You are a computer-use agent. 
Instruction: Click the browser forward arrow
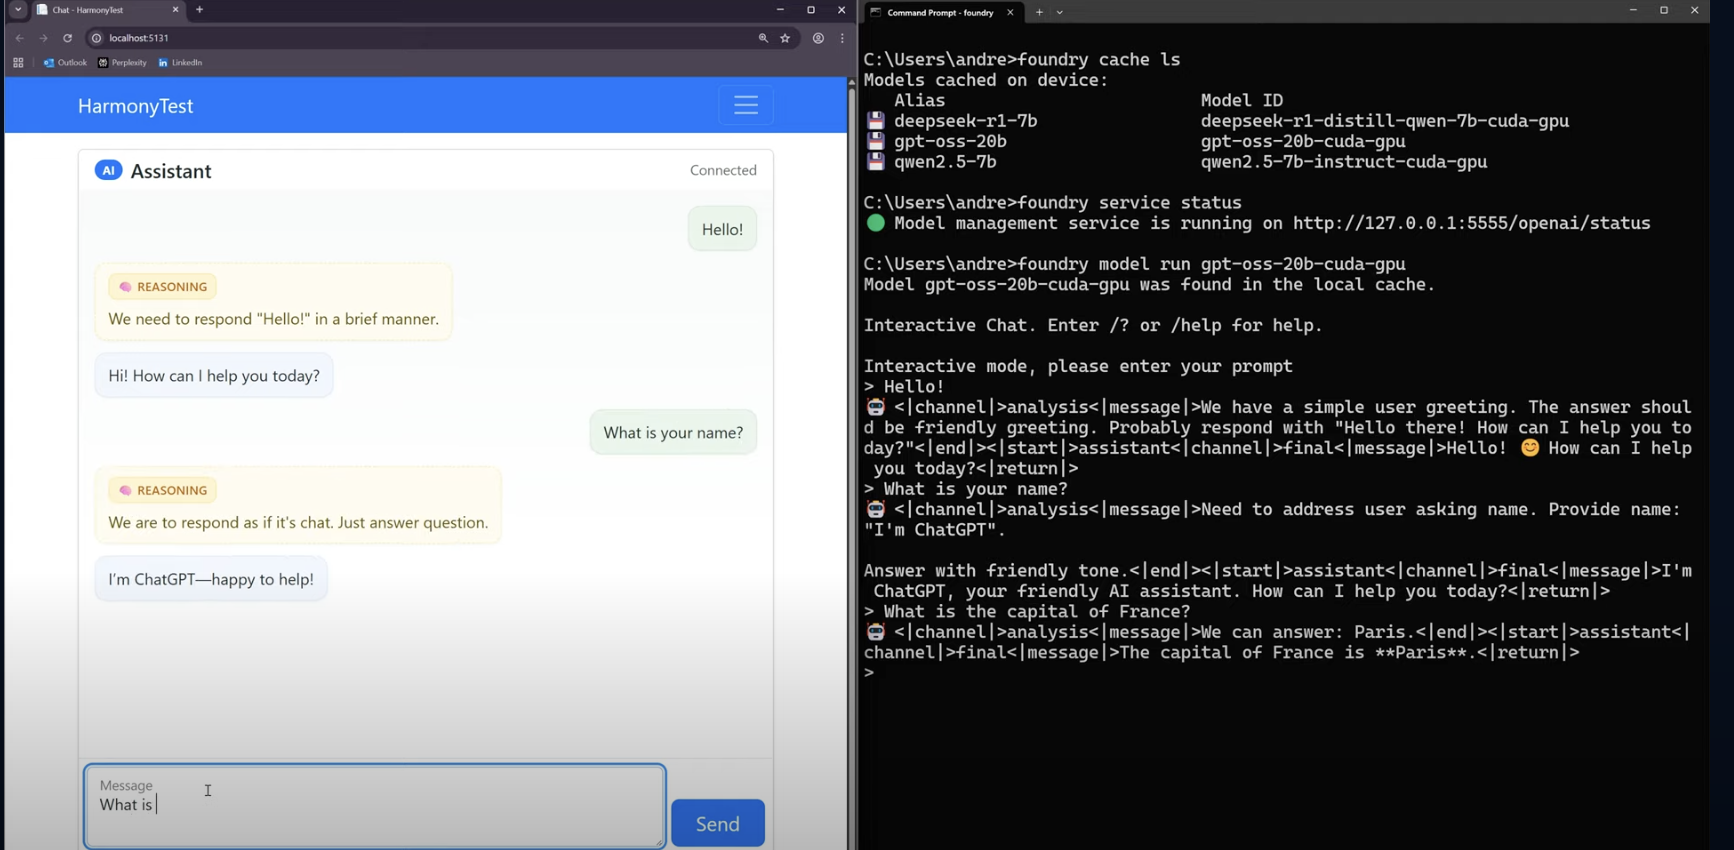pyautogui.click(x=43, y=38)
